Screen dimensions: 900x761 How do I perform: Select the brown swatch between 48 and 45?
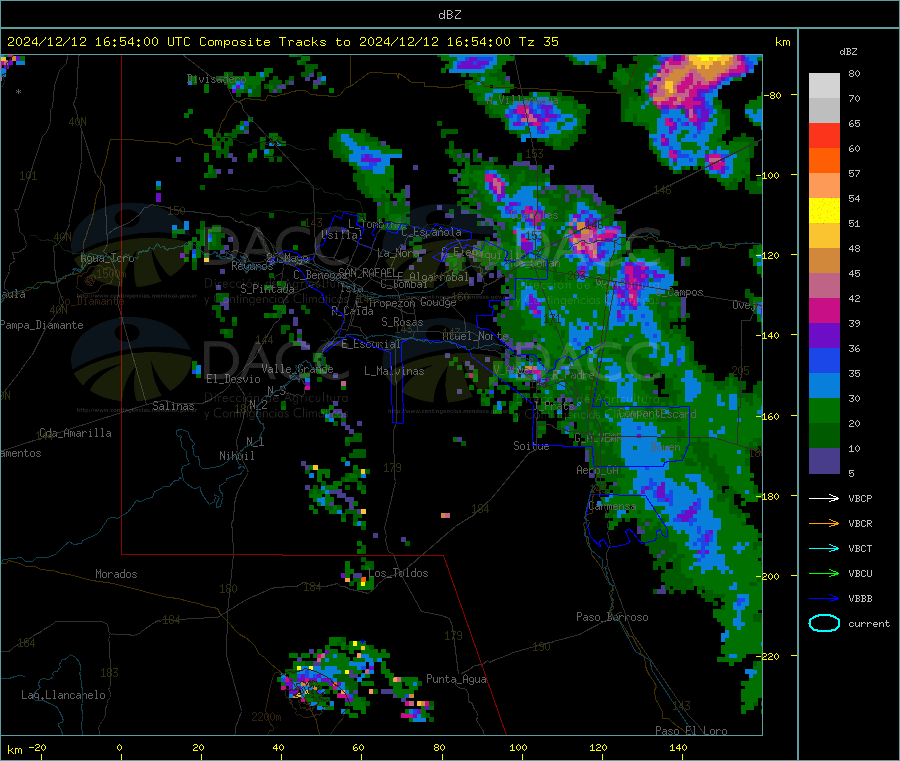tap(824, 261)
